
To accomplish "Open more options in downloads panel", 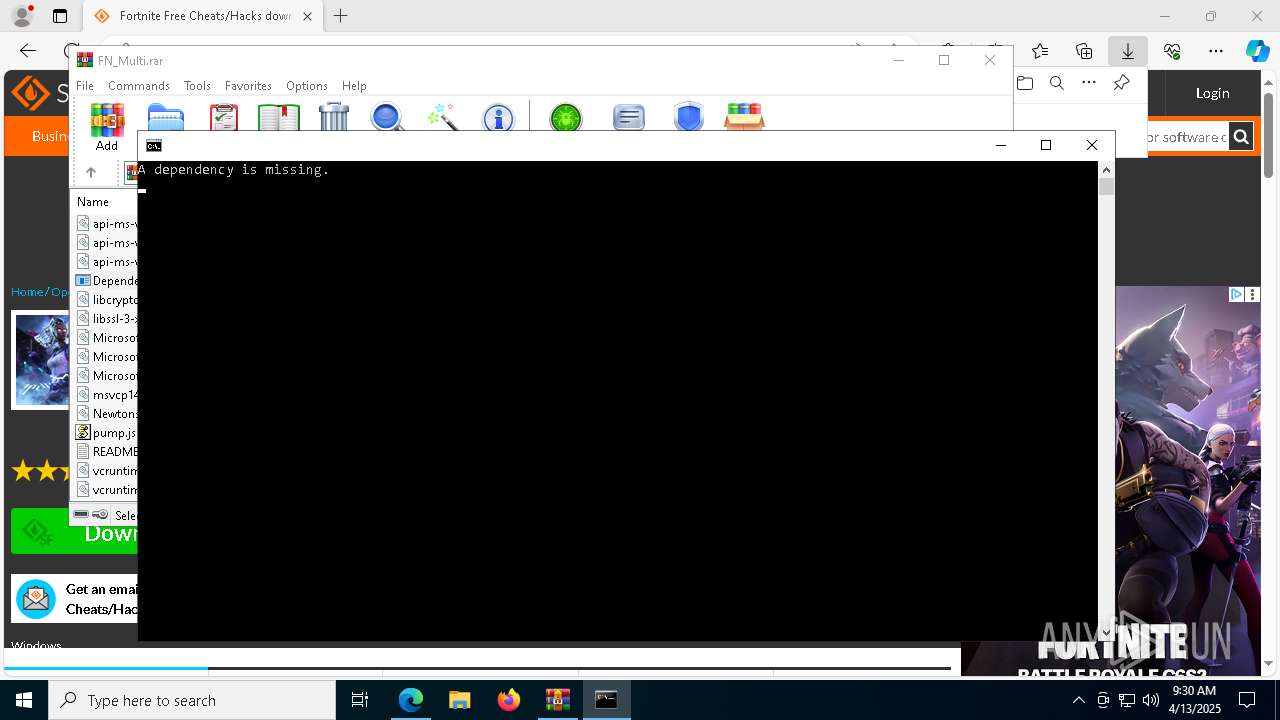I will 1089,83.
